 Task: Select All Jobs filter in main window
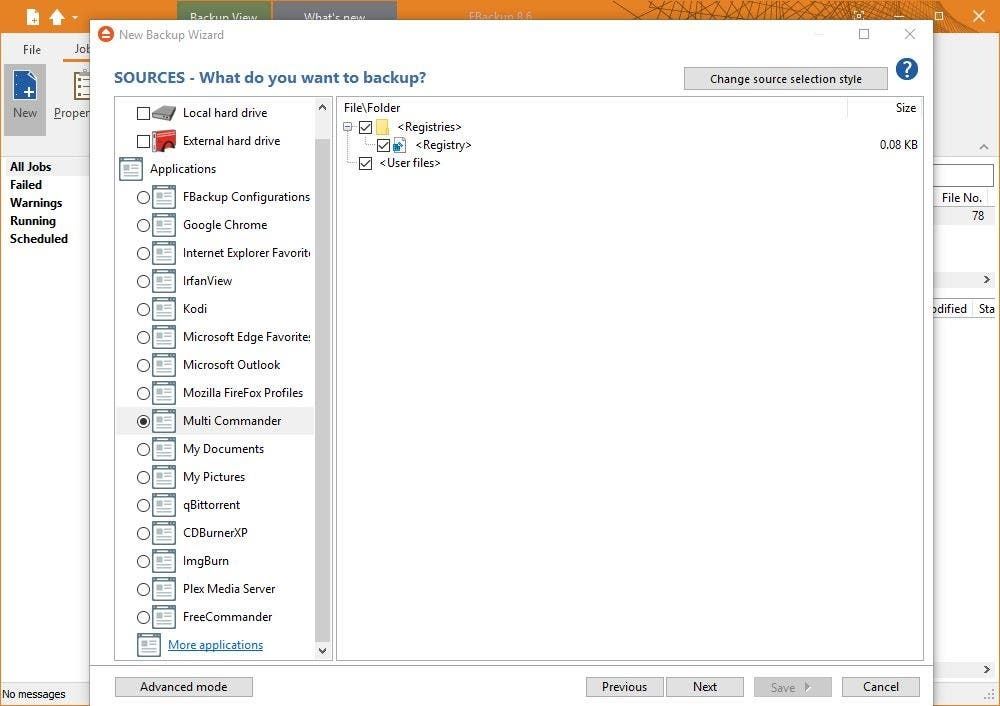31,167
